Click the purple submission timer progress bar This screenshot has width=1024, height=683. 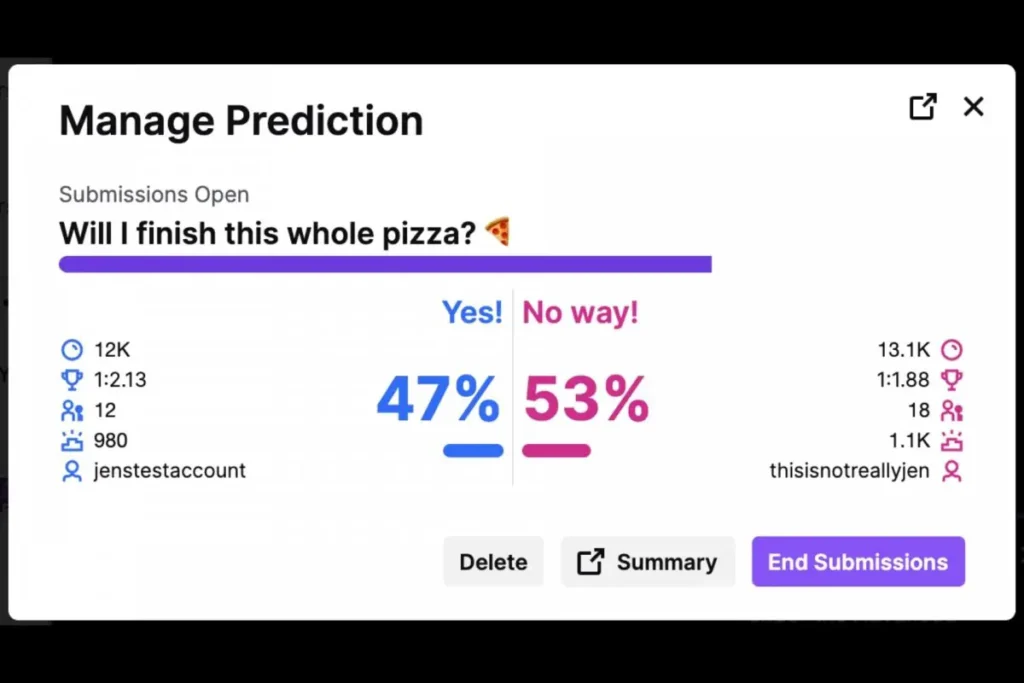click(x=385, y=264)
